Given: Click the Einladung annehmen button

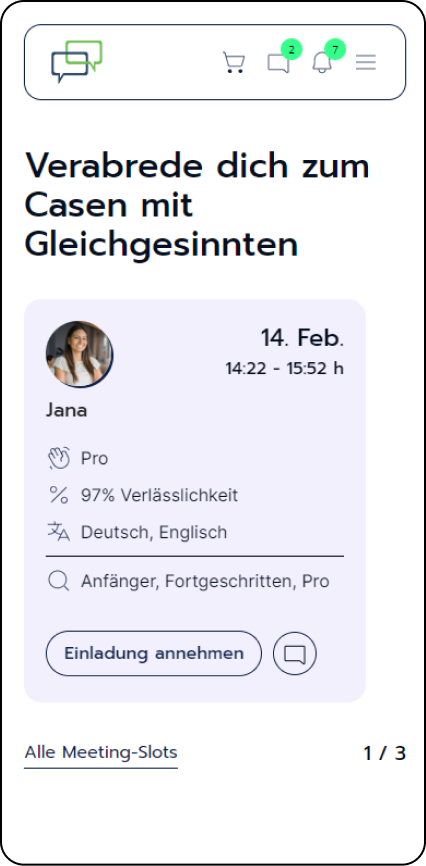Looking at the screenshot, I should (x=154, y=653).
